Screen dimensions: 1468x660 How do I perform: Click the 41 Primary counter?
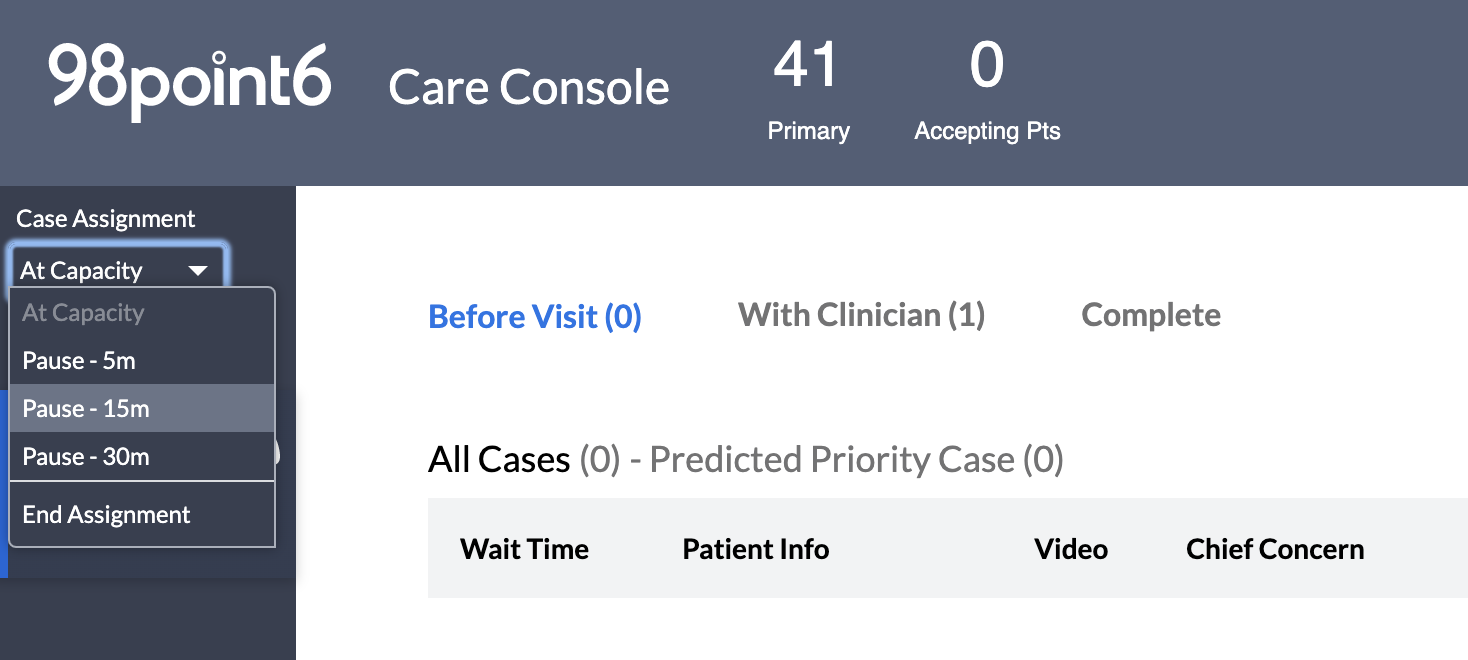pos(808,91)
